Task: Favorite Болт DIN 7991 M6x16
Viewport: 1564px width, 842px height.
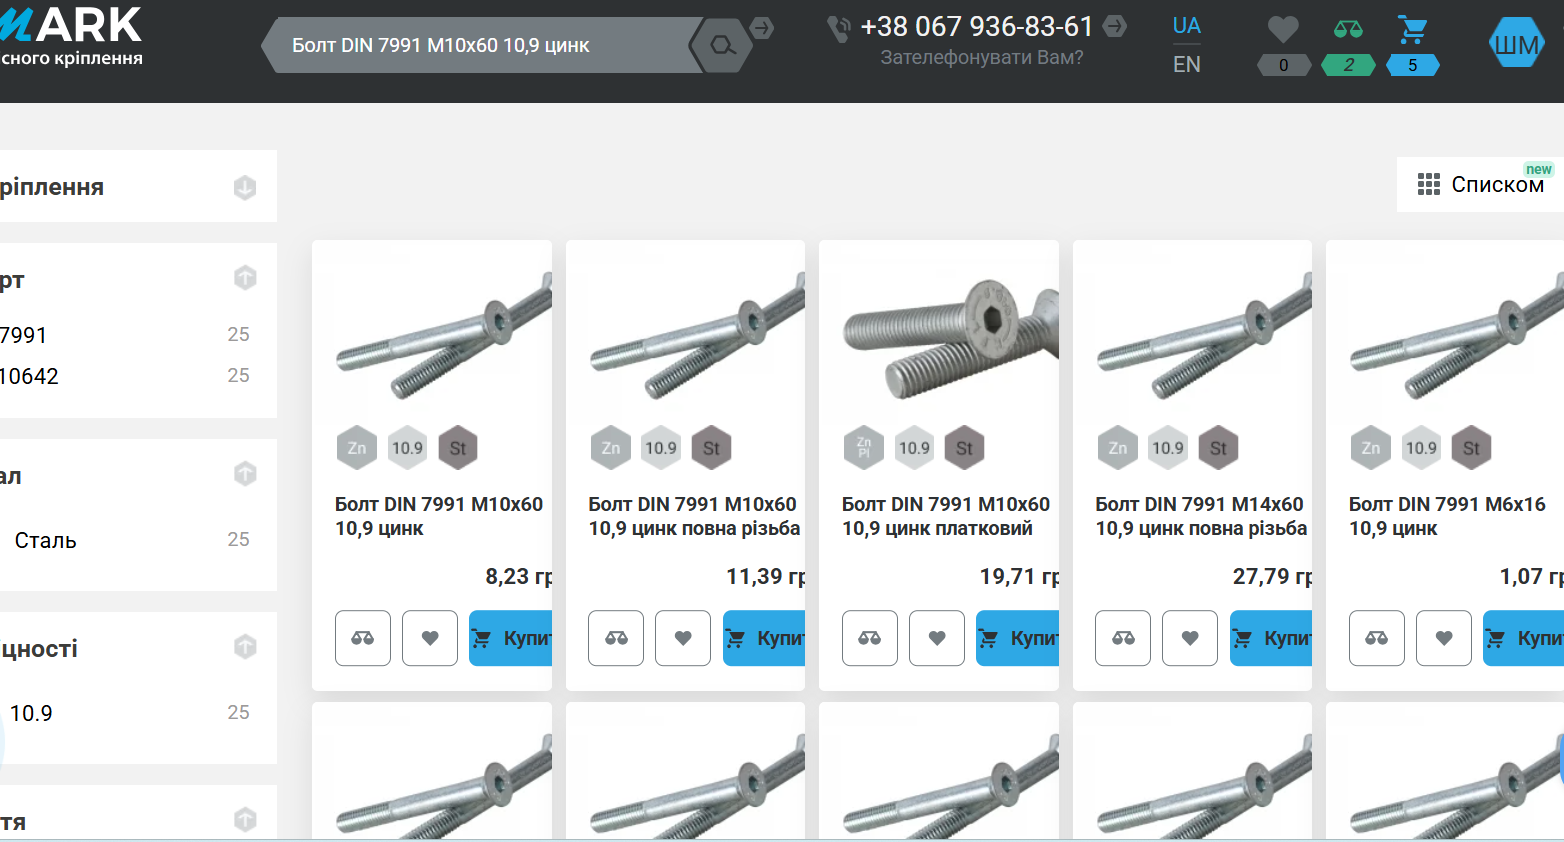Action: point(1444,638)
